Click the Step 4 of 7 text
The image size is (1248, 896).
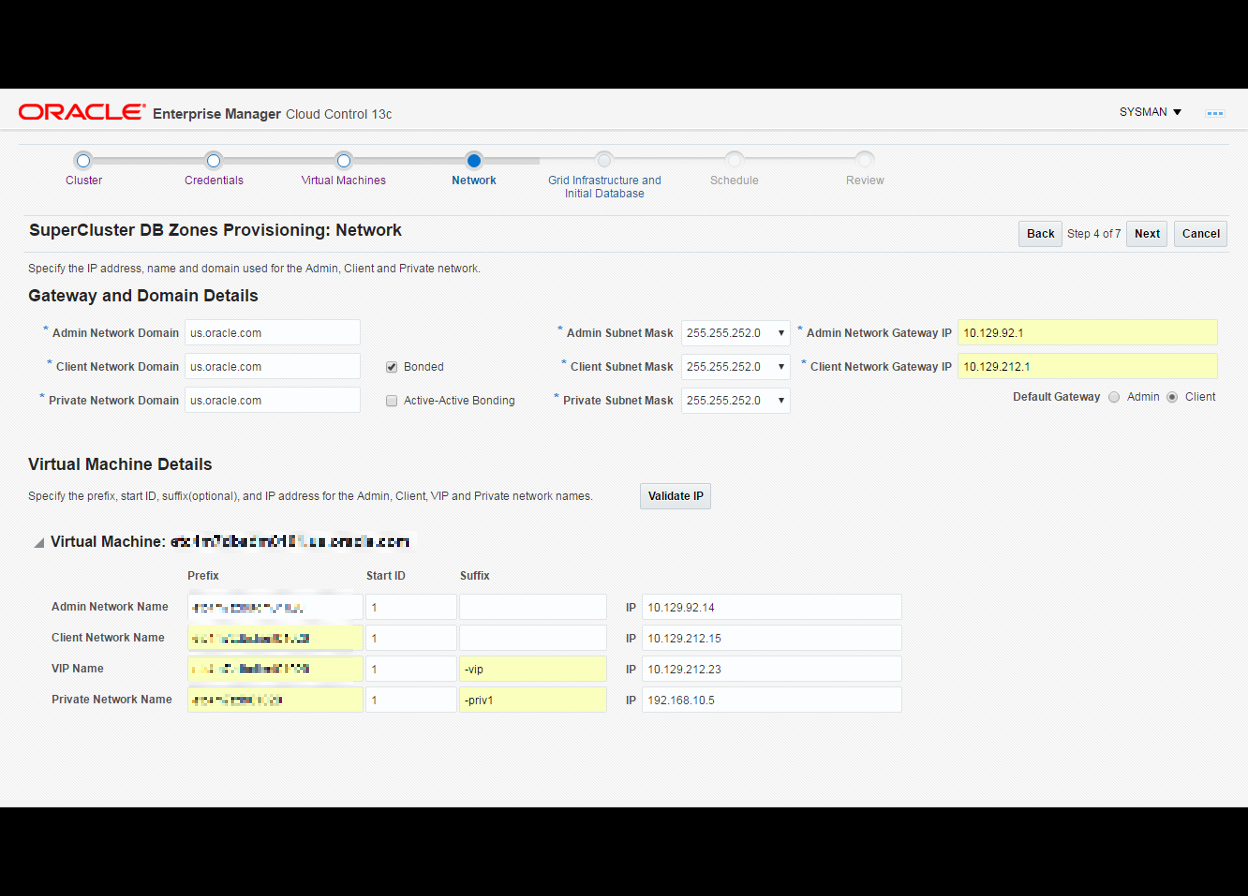click(1094, 234)
